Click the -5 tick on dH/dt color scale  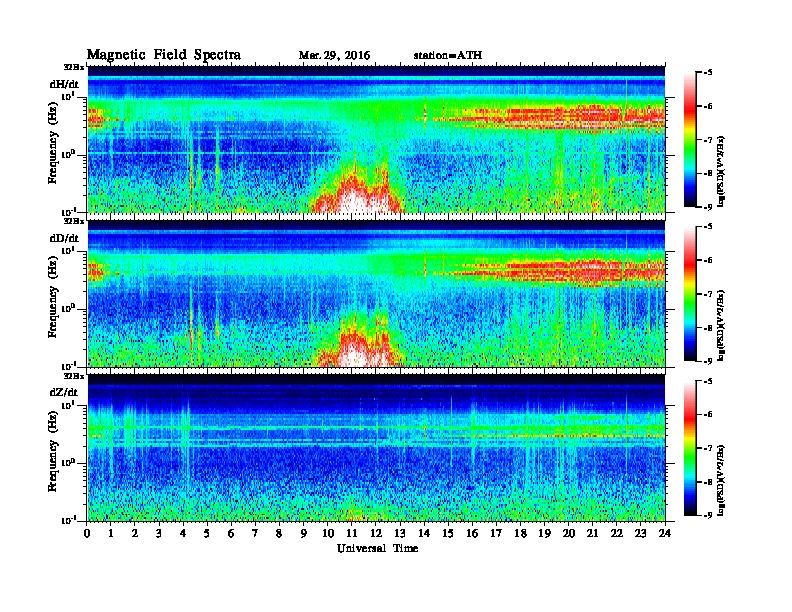(709, 73)
